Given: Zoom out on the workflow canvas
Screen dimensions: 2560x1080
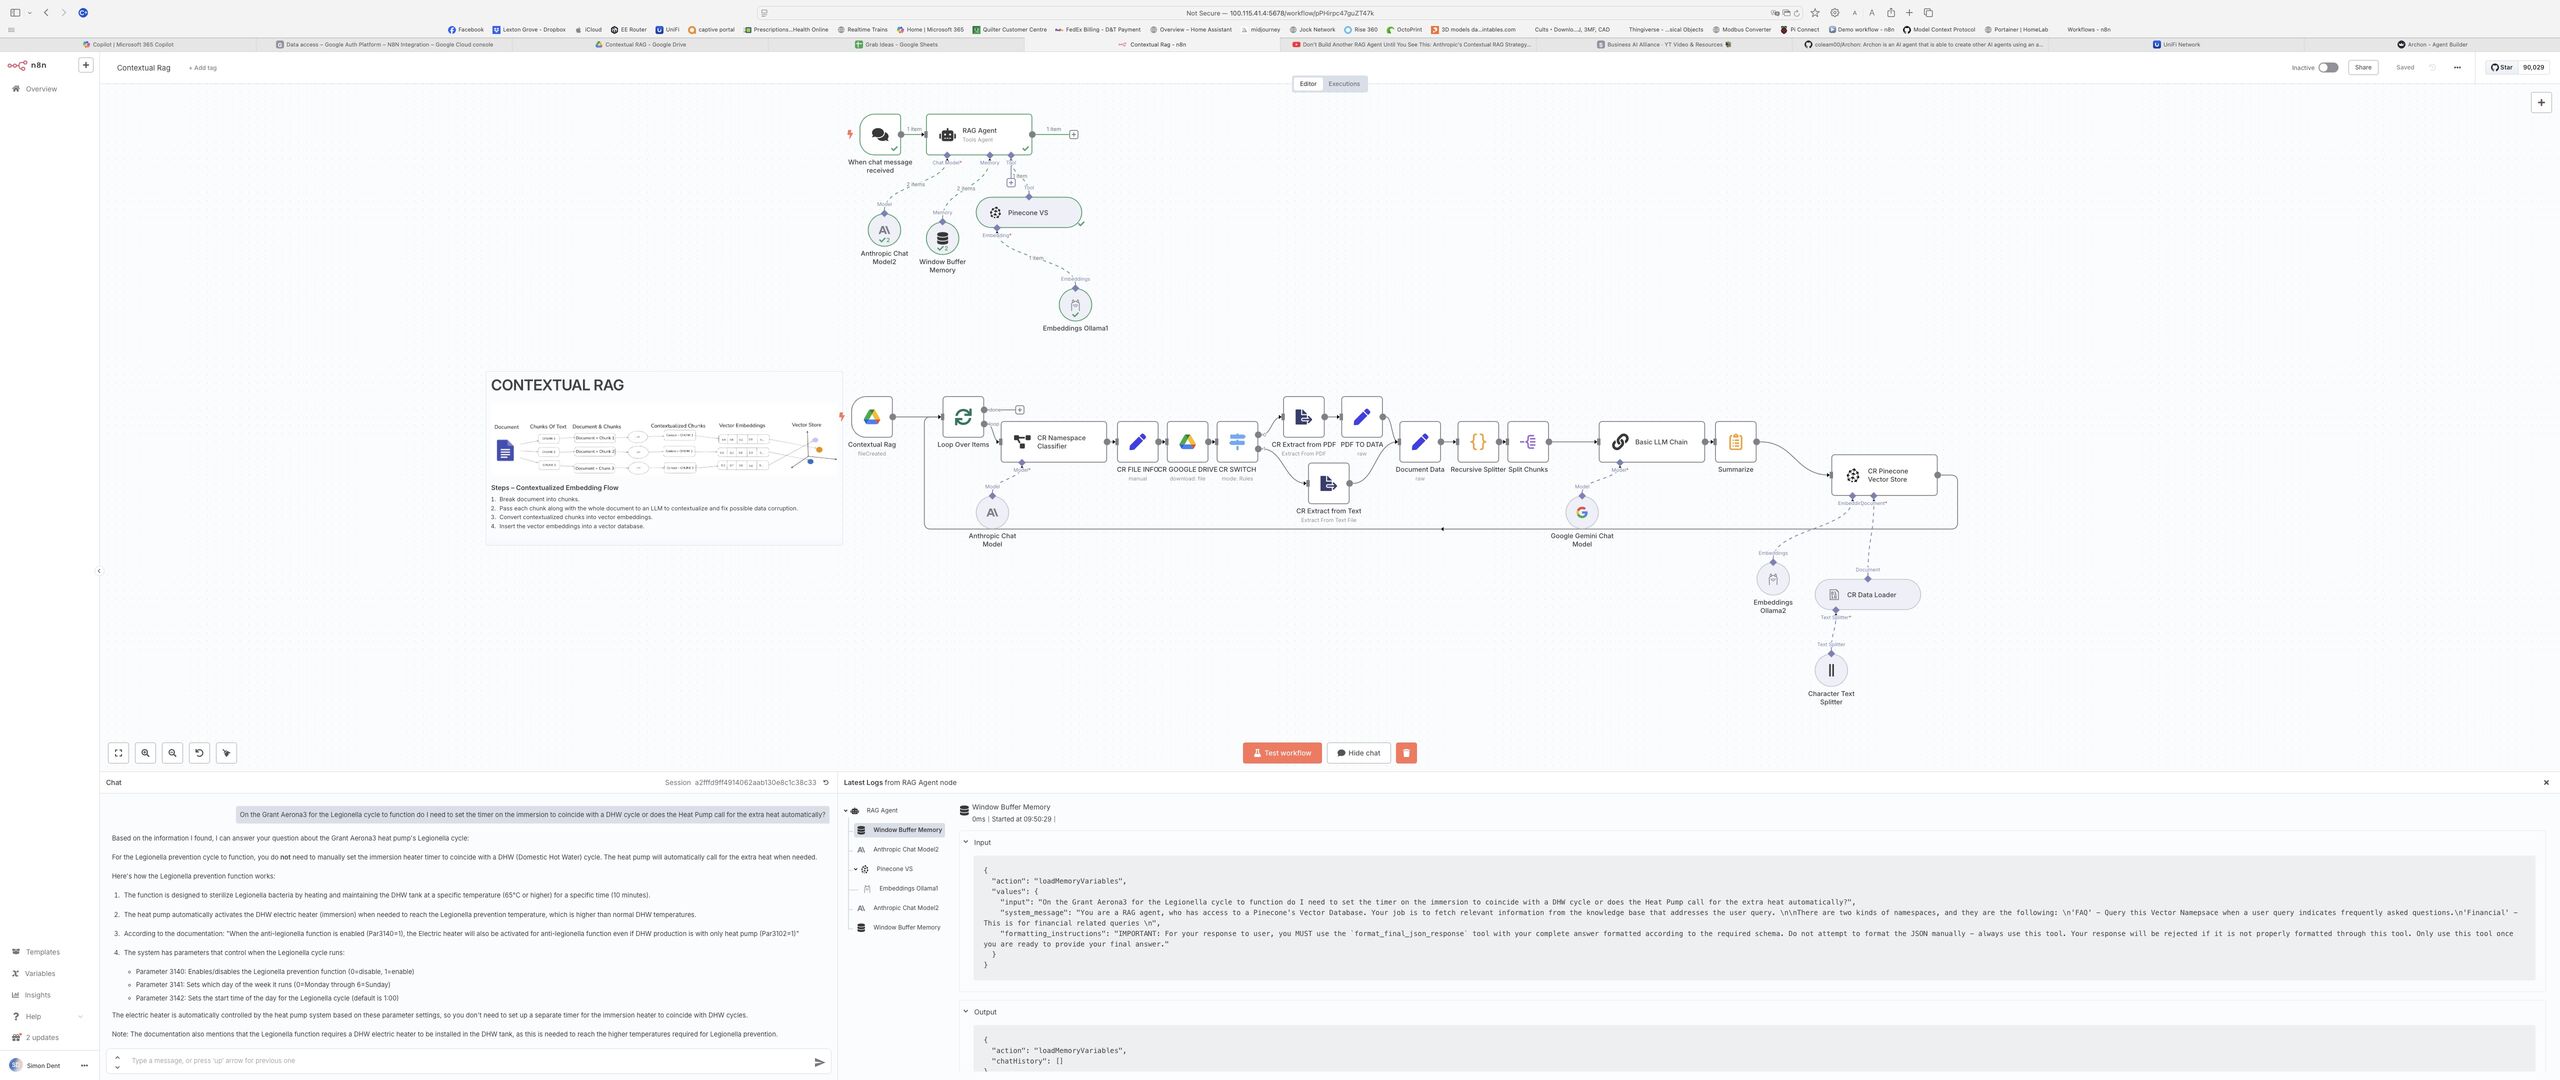Looking at the screenshot, I should (172, 753).
